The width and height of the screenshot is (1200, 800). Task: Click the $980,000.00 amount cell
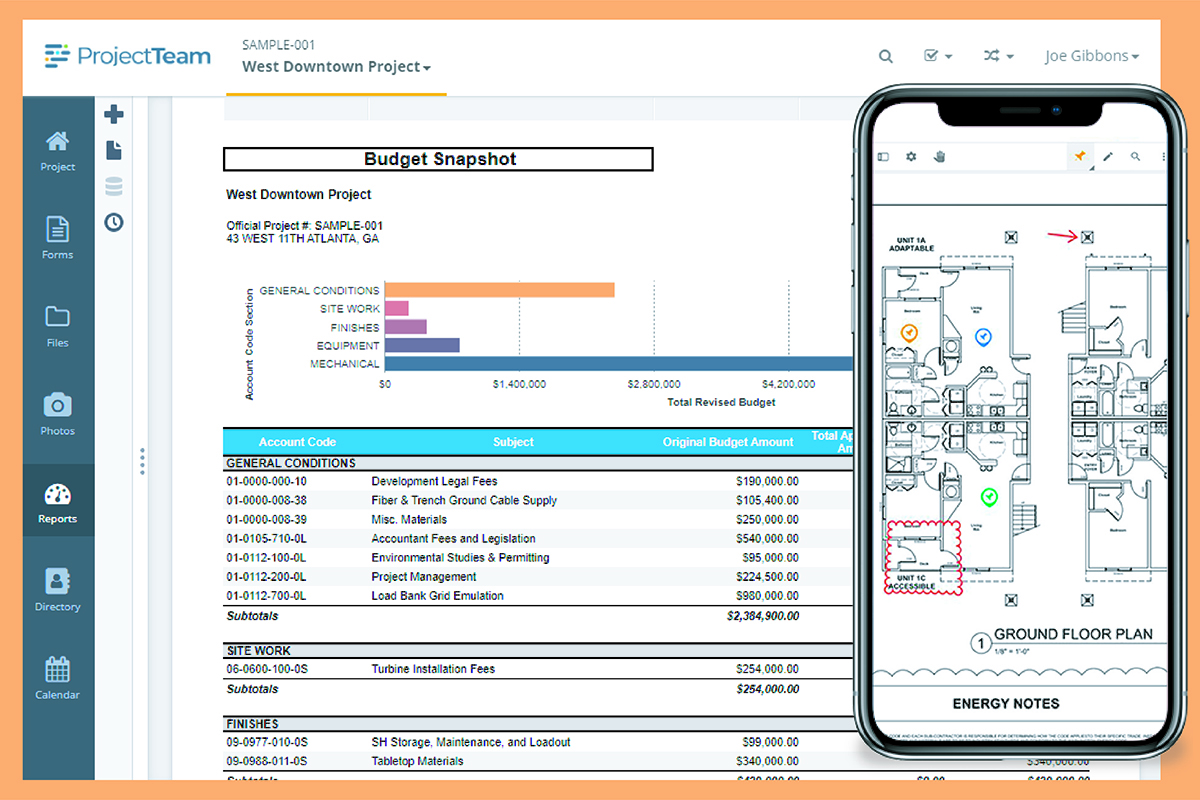tap(767, 595)
